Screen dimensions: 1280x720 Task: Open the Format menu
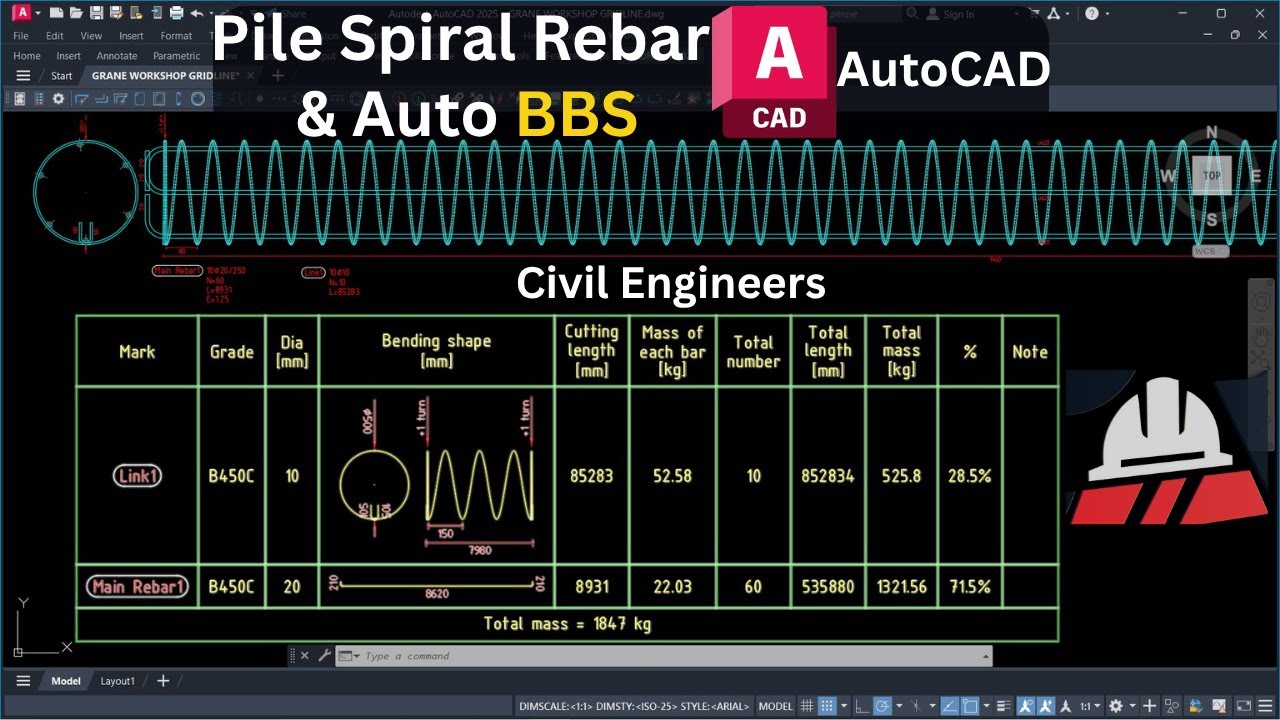(x=176, y=36)
